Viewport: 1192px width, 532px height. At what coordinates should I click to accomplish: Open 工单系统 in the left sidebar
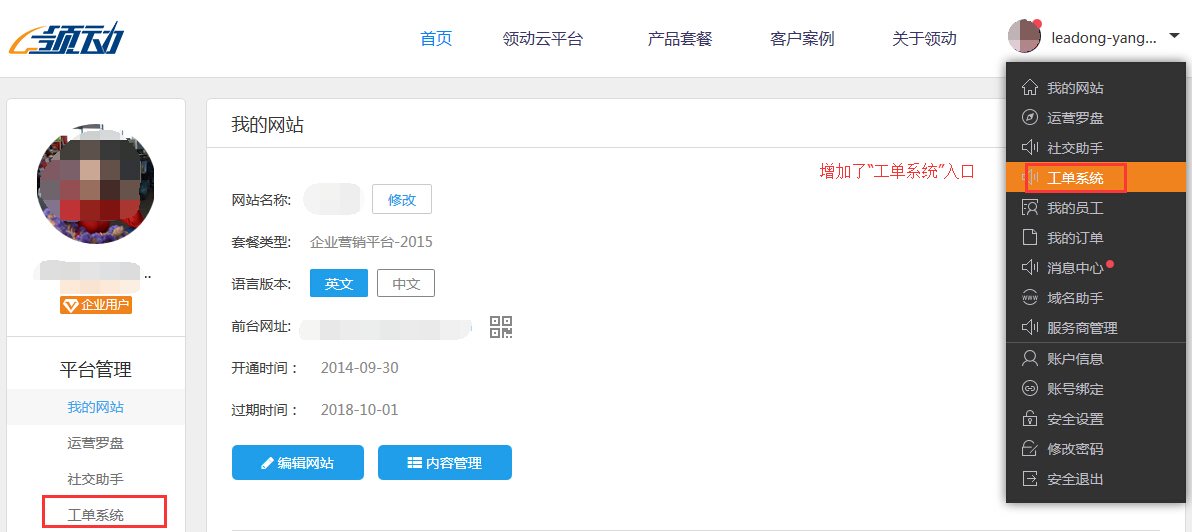[x=96, y=515]
